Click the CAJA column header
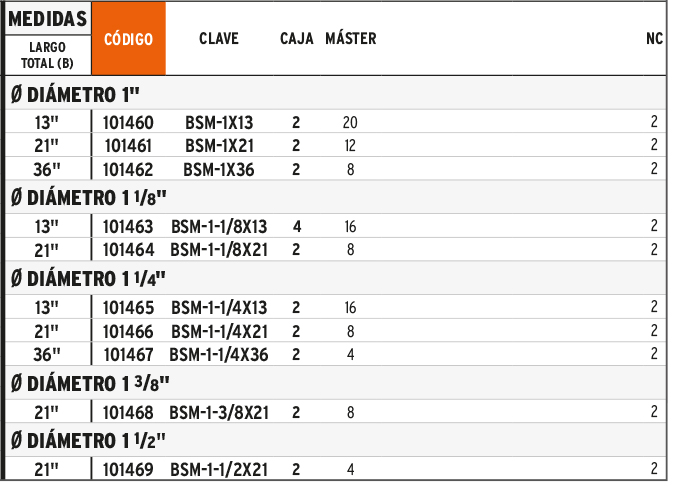The image size is (674, 490). point(297,39)
